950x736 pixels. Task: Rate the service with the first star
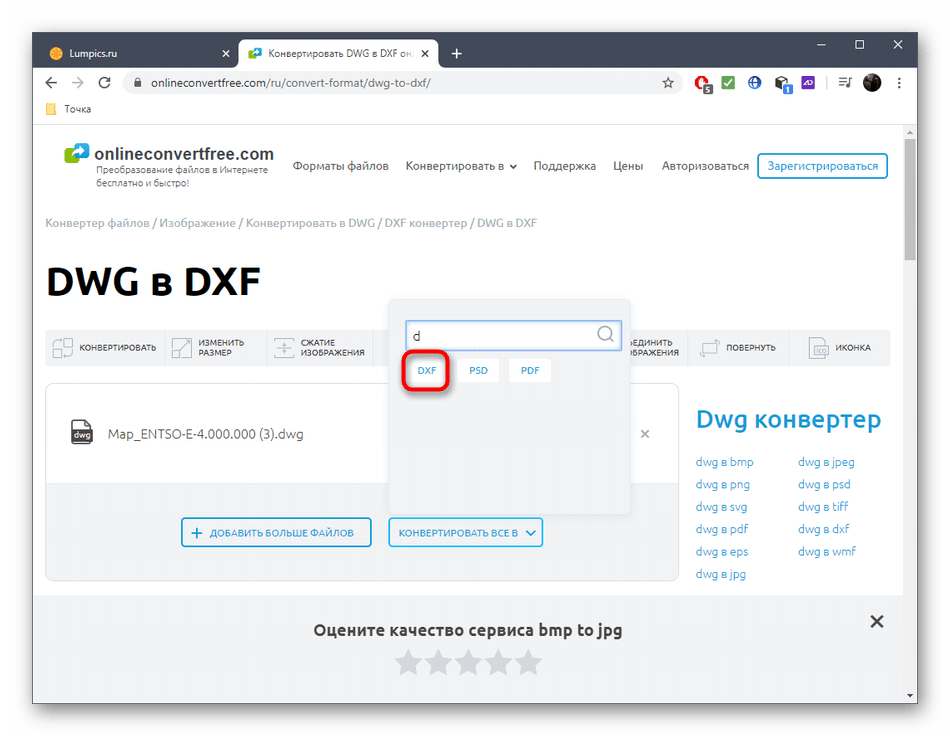408,662
